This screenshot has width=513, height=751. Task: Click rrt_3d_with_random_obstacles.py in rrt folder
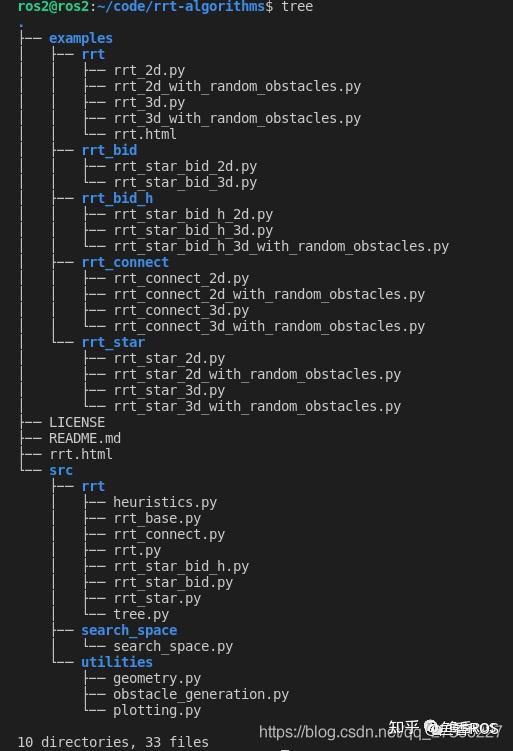click(237, 118)
